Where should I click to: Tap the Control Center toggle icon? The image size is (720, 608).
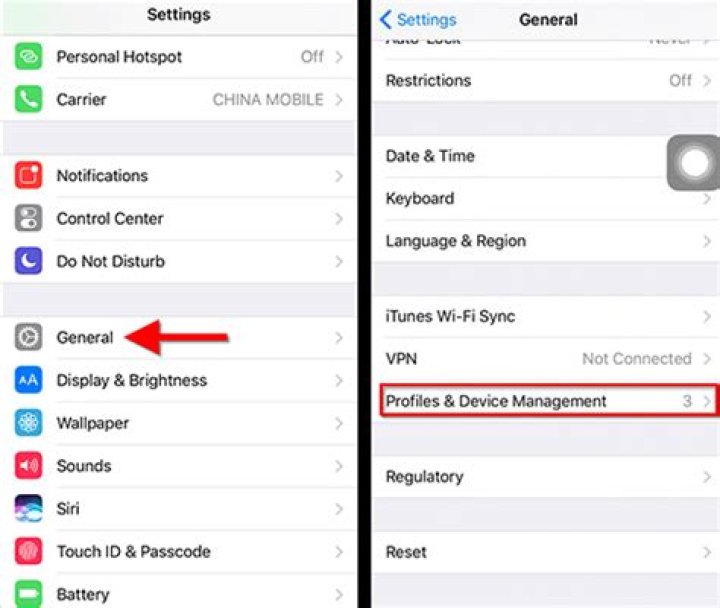coord(28,218)
